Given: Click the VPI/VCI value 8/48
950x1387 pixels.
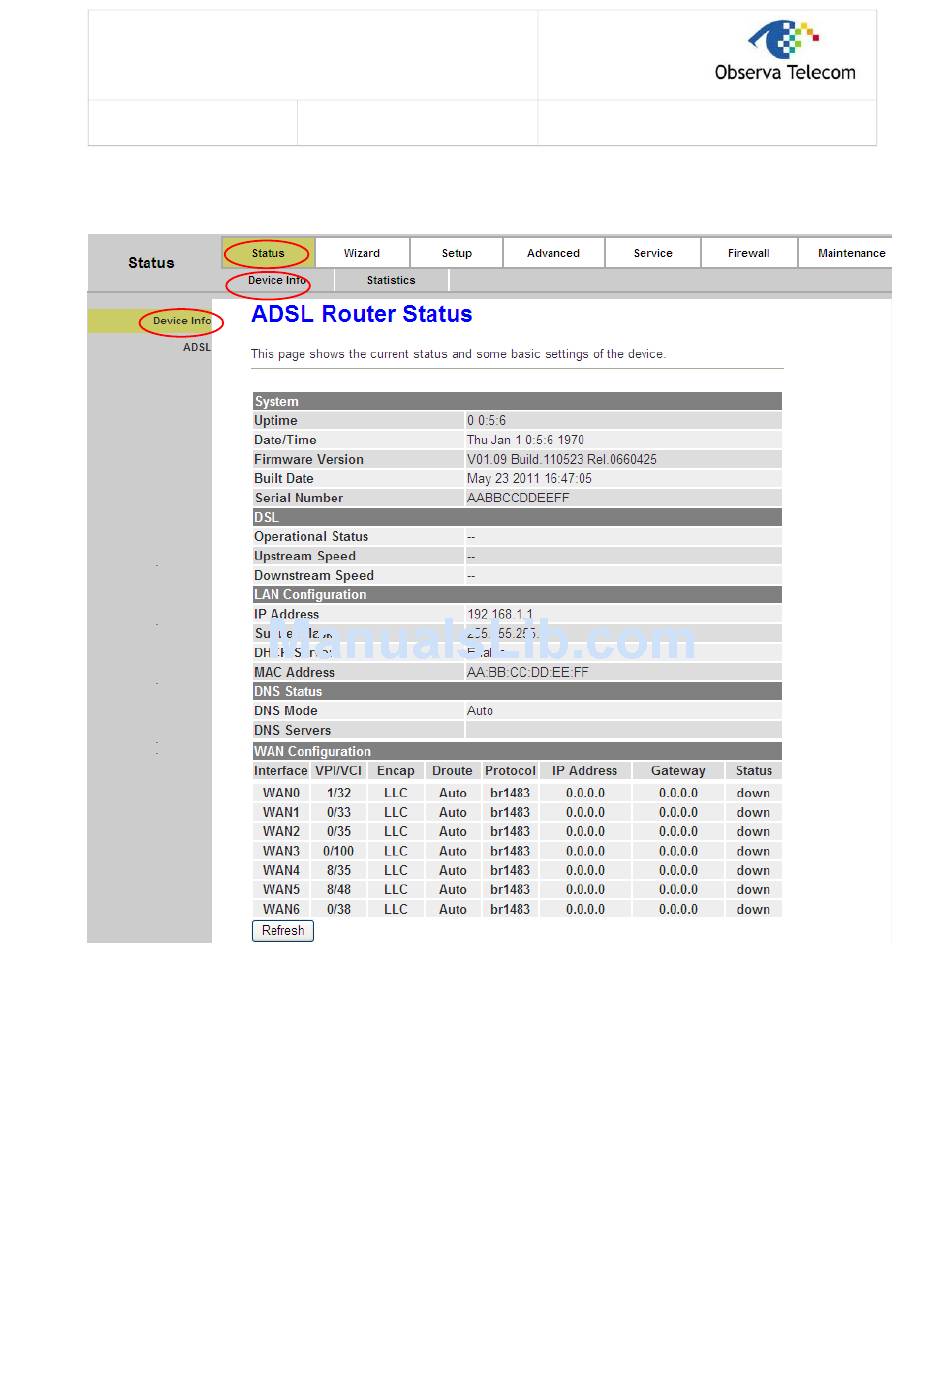Looking at the screenshot, I should point(339,890).
